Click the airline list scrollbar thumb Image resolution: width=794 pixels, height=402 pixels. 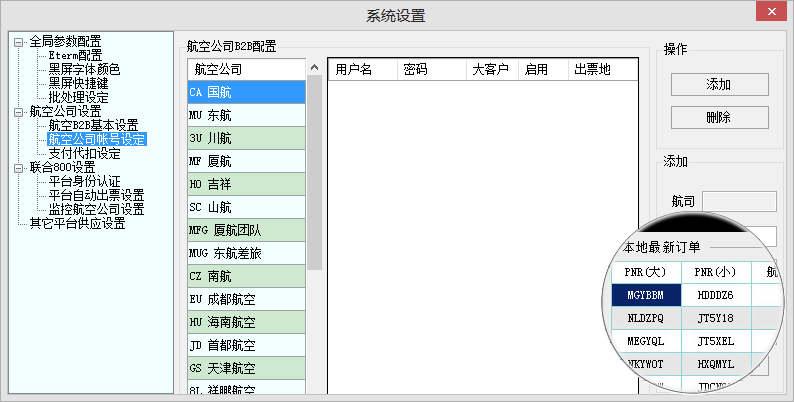point(314,172)
